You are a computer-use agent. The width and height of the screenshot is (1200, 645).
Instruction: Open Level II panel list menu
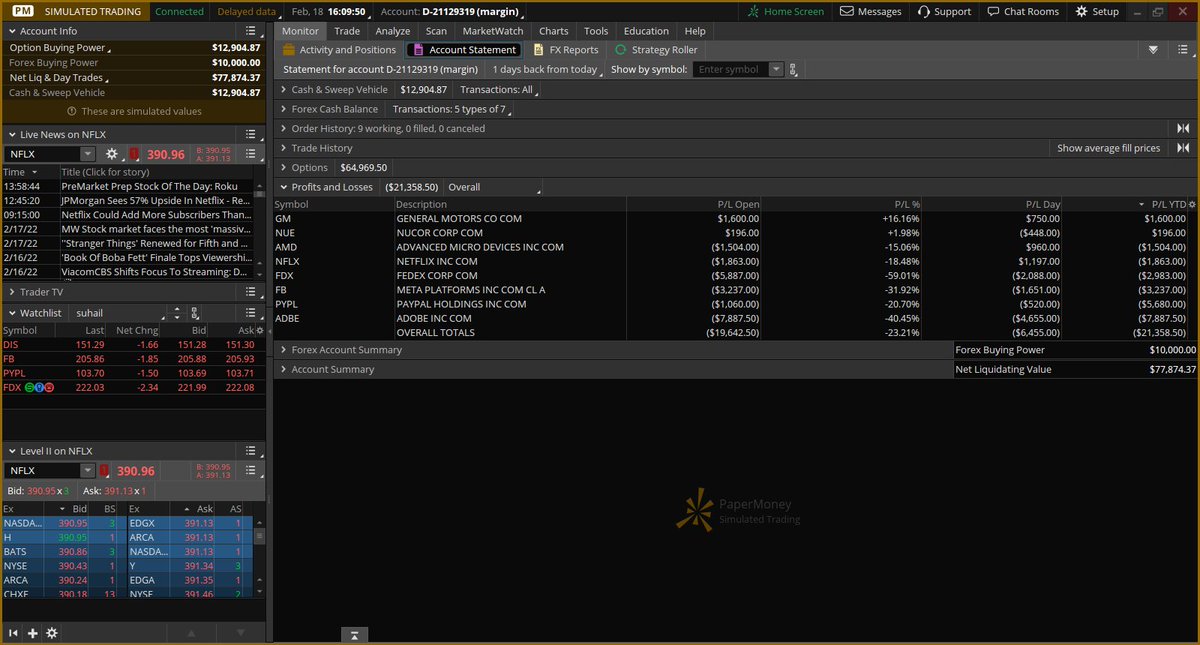(x=253, y=451)
